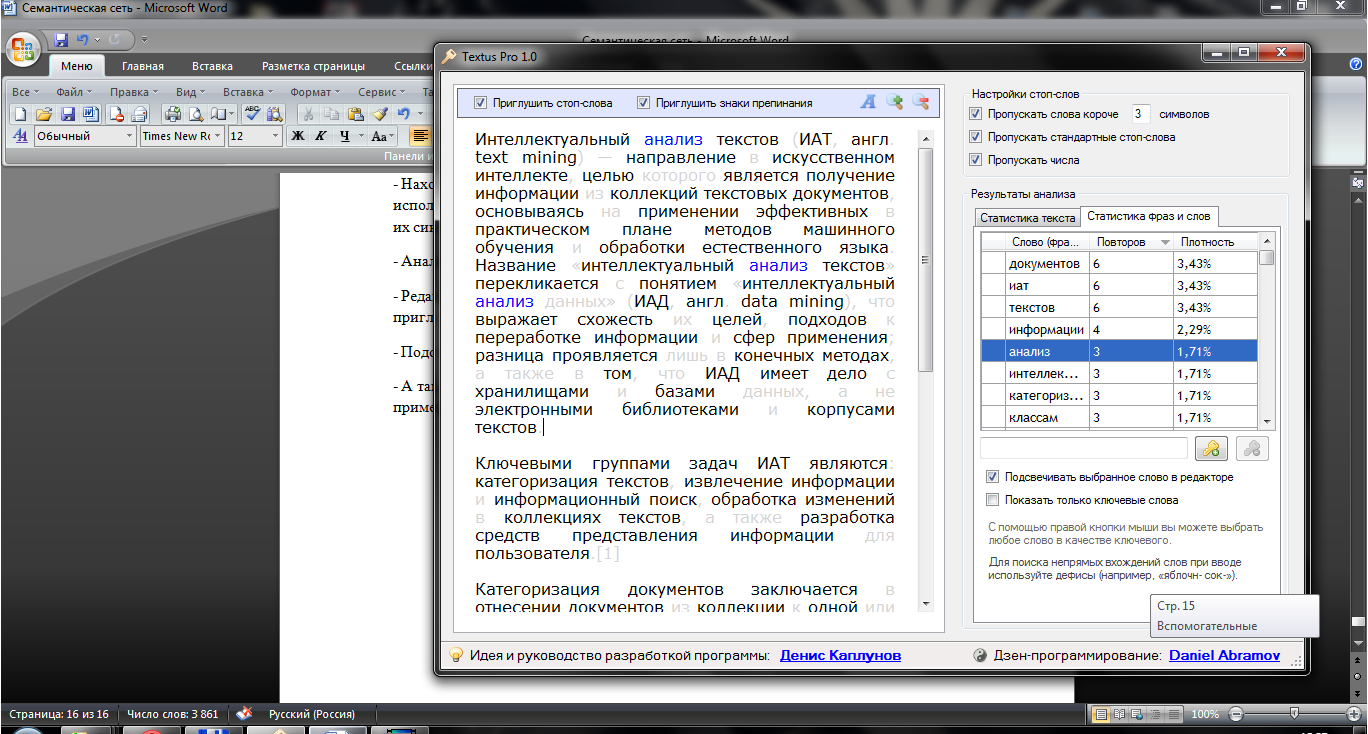
Task: Click the zoom in magnifier icon in Textus
Action: pos(894,102)
